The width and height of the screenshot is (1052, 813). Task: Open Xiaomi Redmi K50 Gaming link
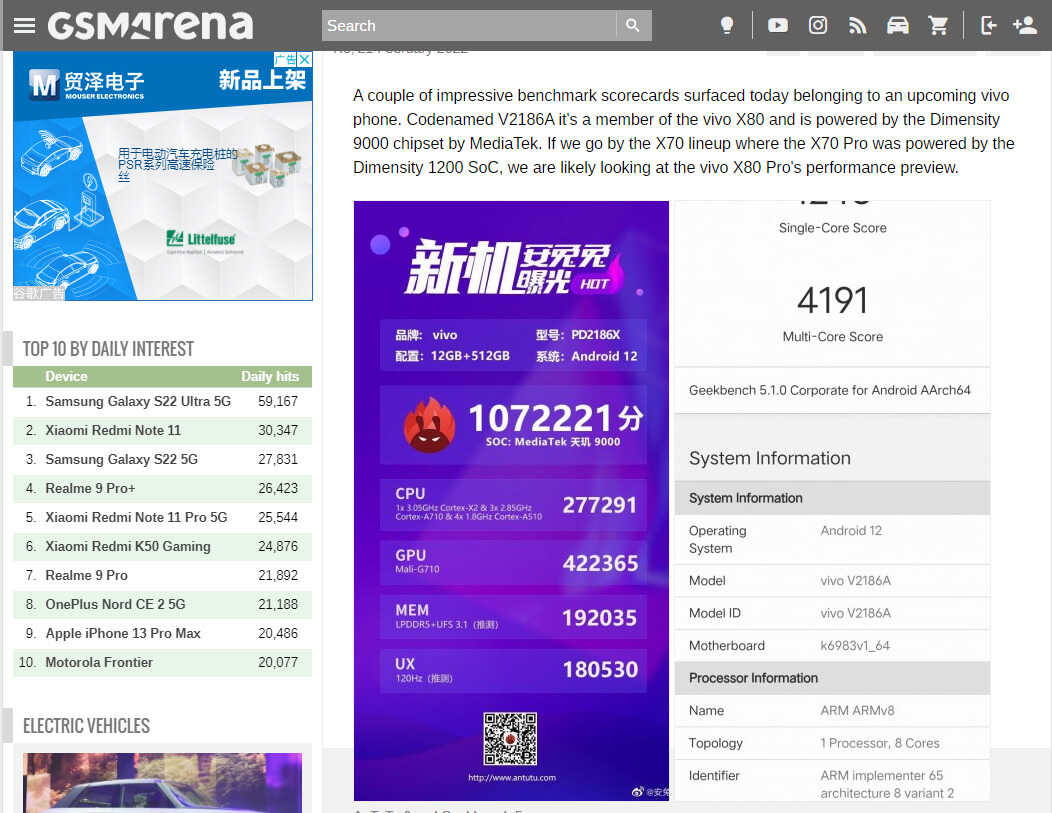coord(128,546)
